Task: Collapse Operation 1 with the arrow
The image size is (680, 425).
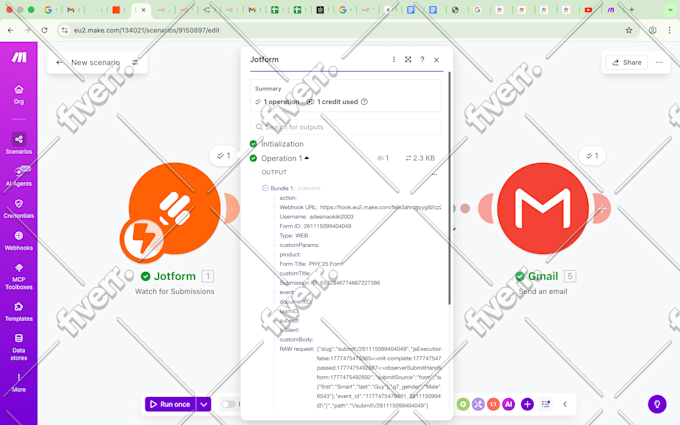Action: click(x=307, y=158)
